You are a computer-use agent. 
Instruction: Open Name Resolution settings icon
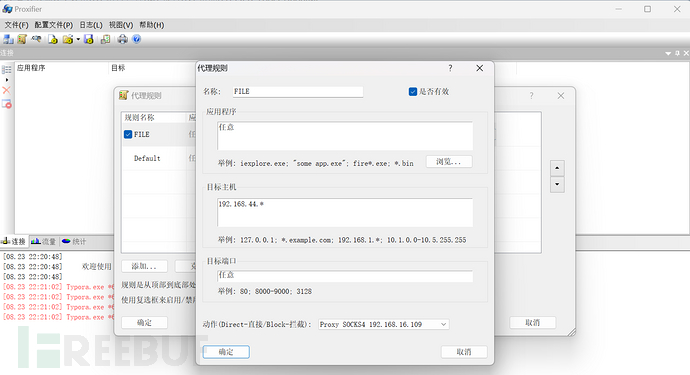click(37, 39)
